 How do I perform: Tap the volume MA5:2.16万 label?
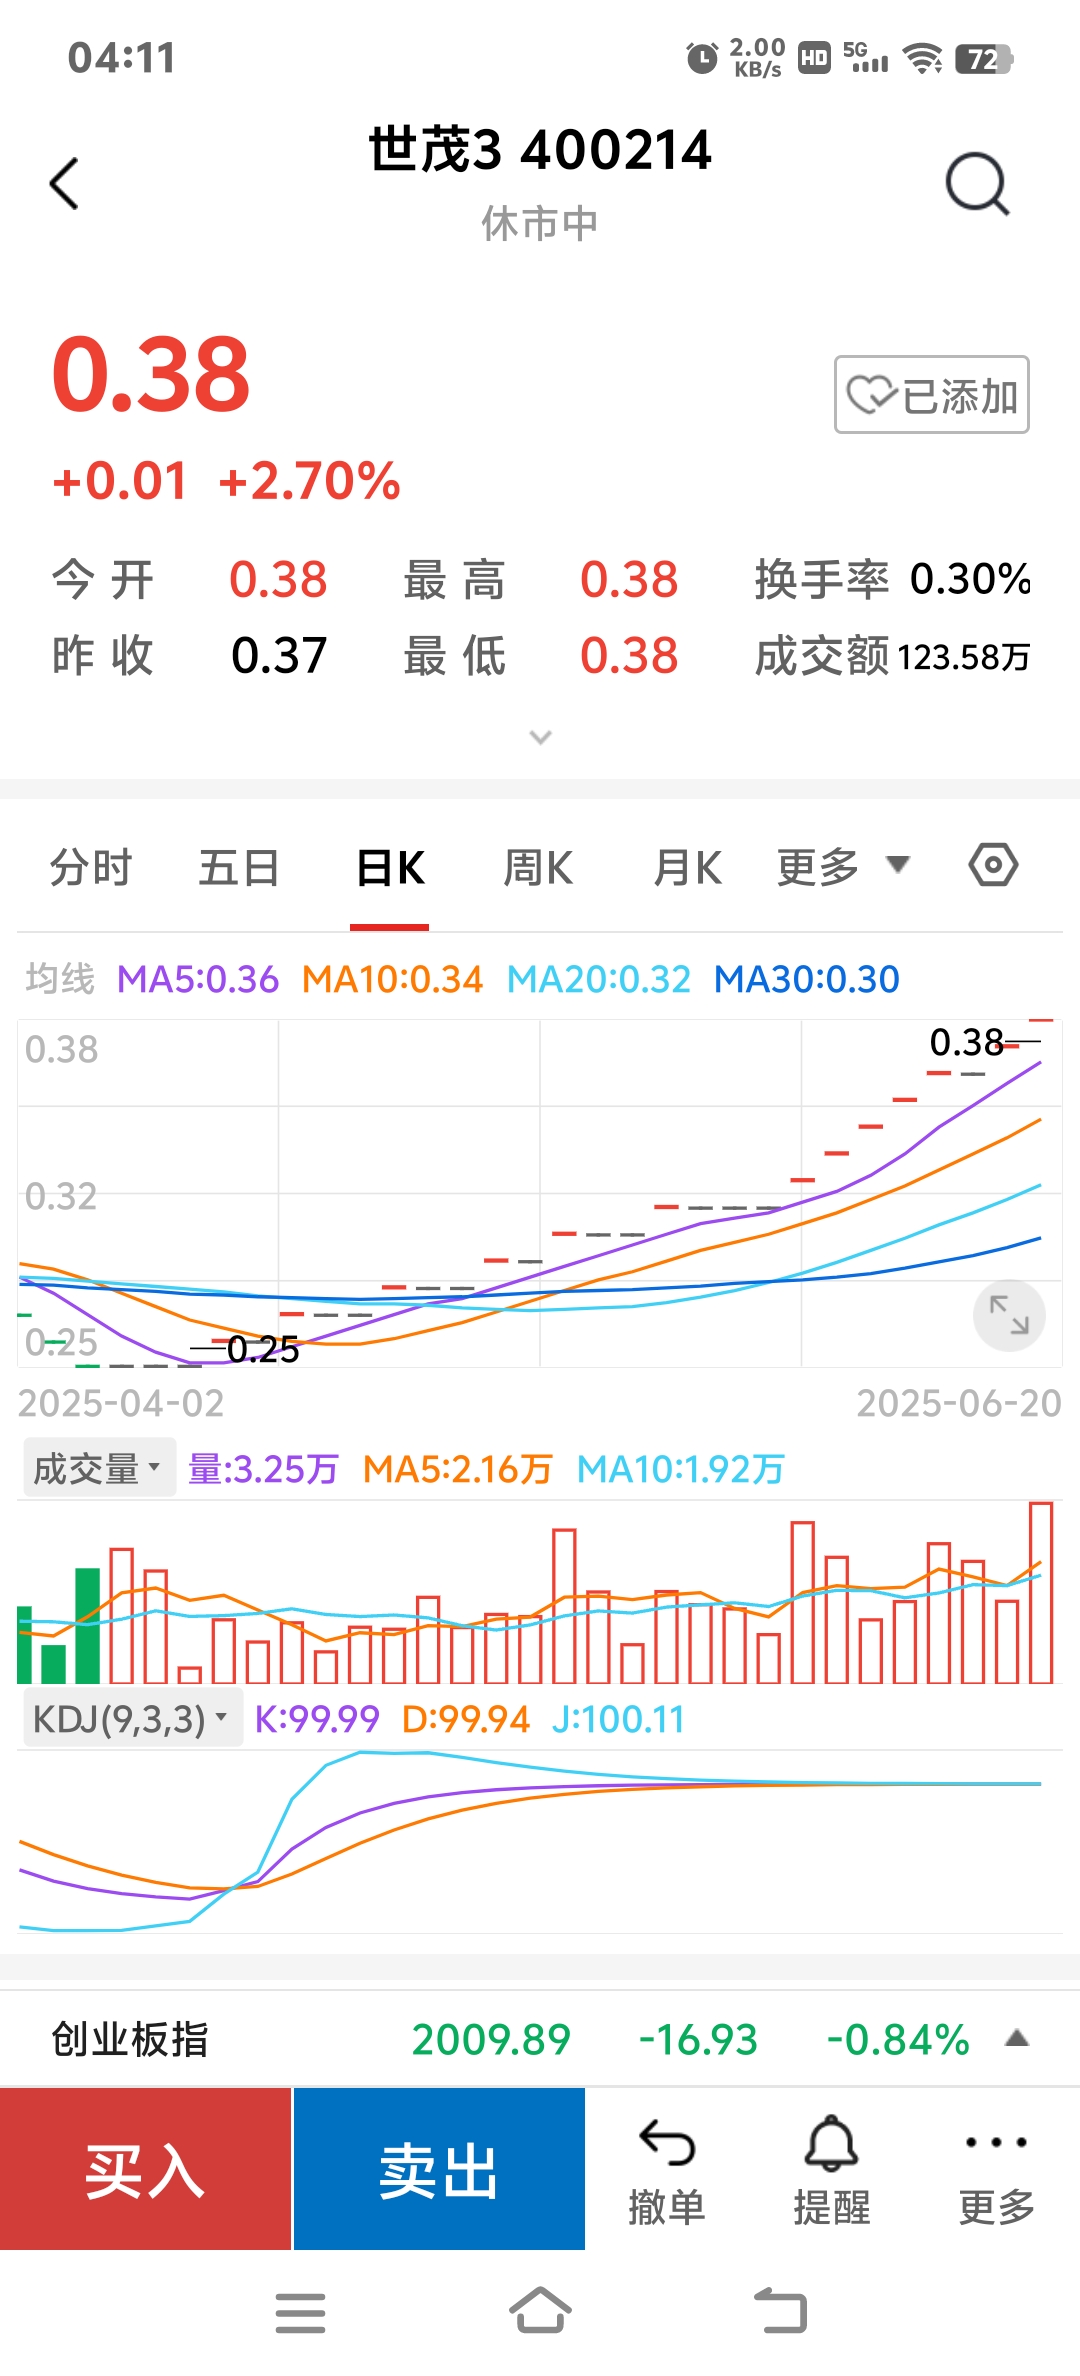click(x=457, y=1469)
